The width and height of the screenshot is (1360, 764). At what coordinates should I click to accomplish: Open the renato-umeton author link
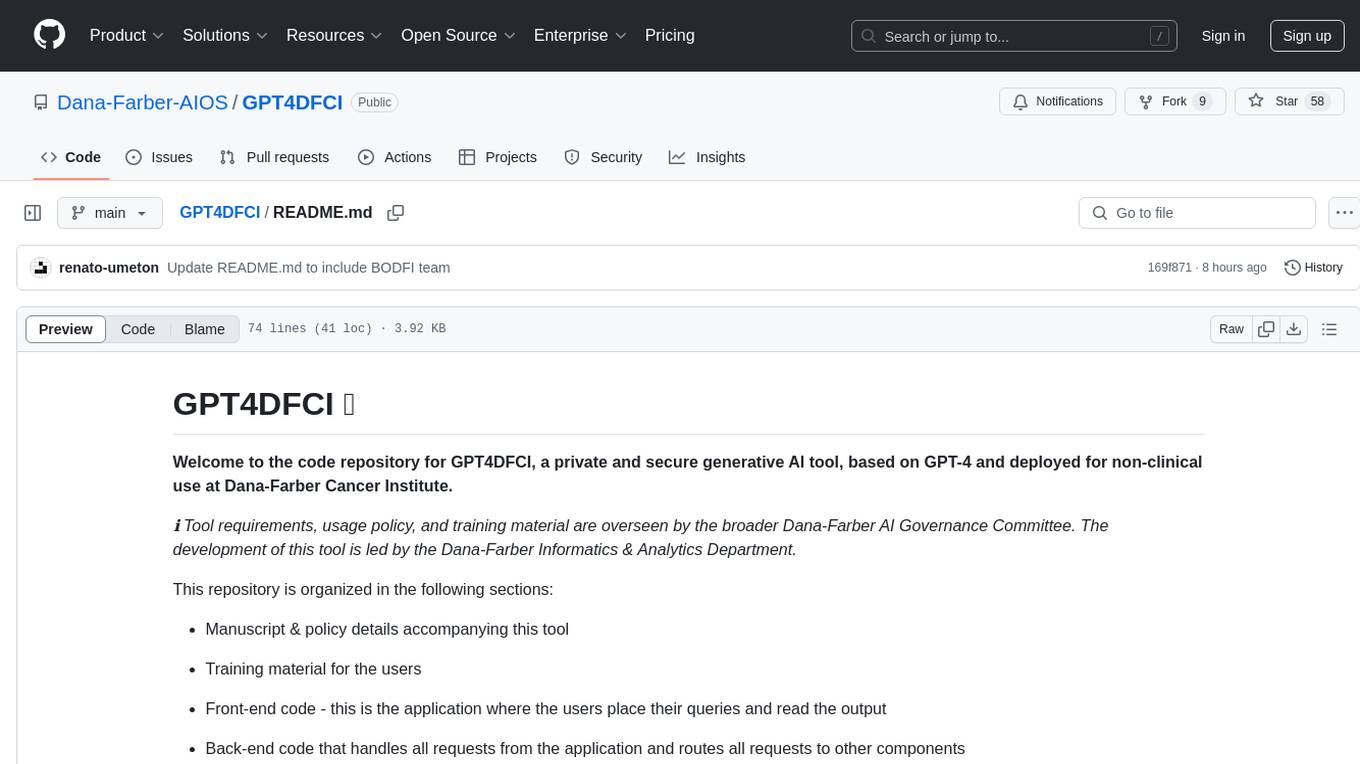tap(109, 268)
